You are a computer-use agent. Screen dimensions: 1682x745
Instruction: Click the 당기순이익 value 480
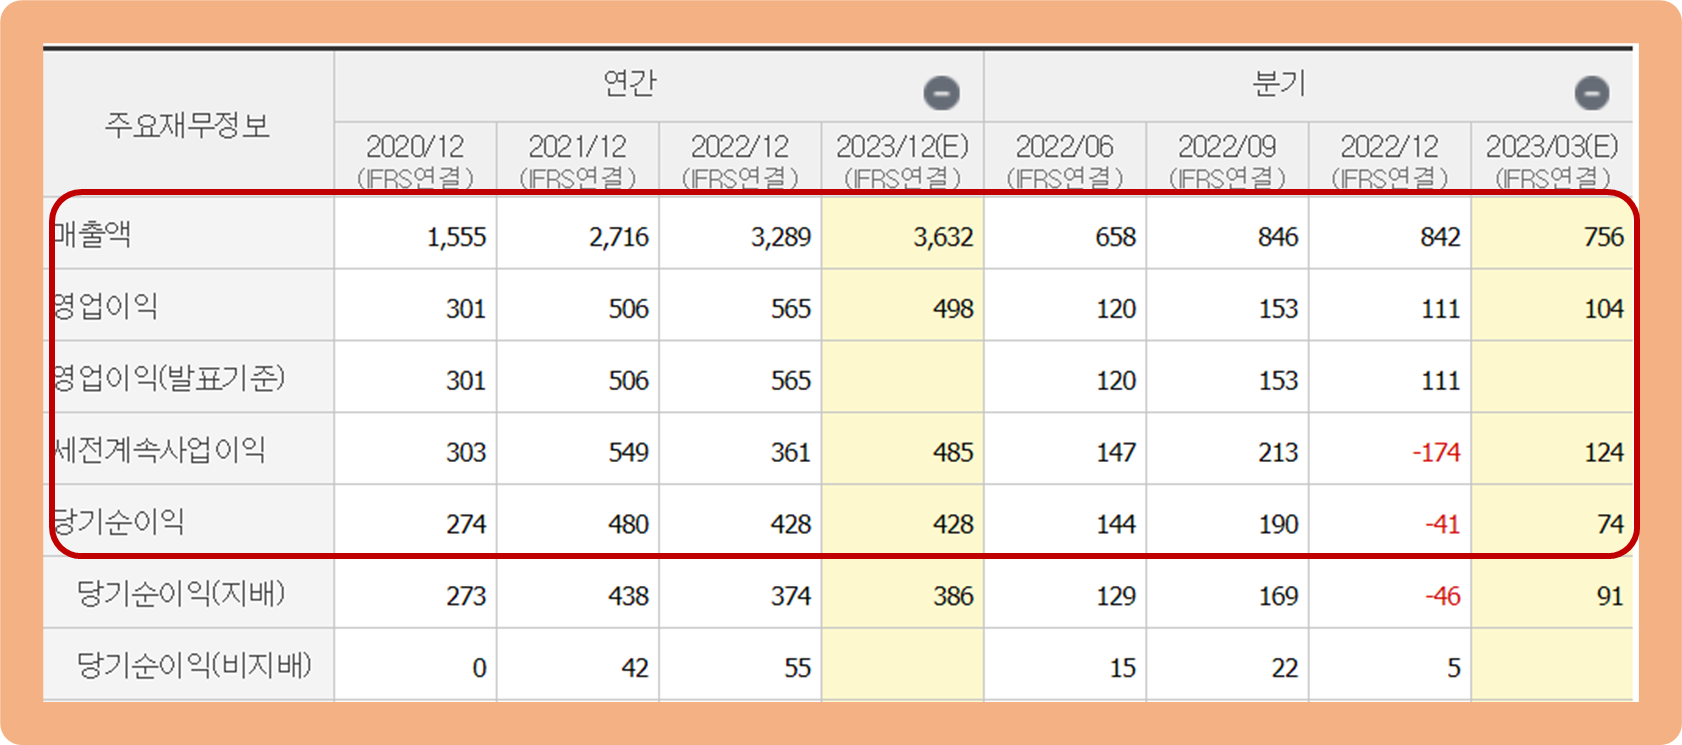[x=629, y=526]
